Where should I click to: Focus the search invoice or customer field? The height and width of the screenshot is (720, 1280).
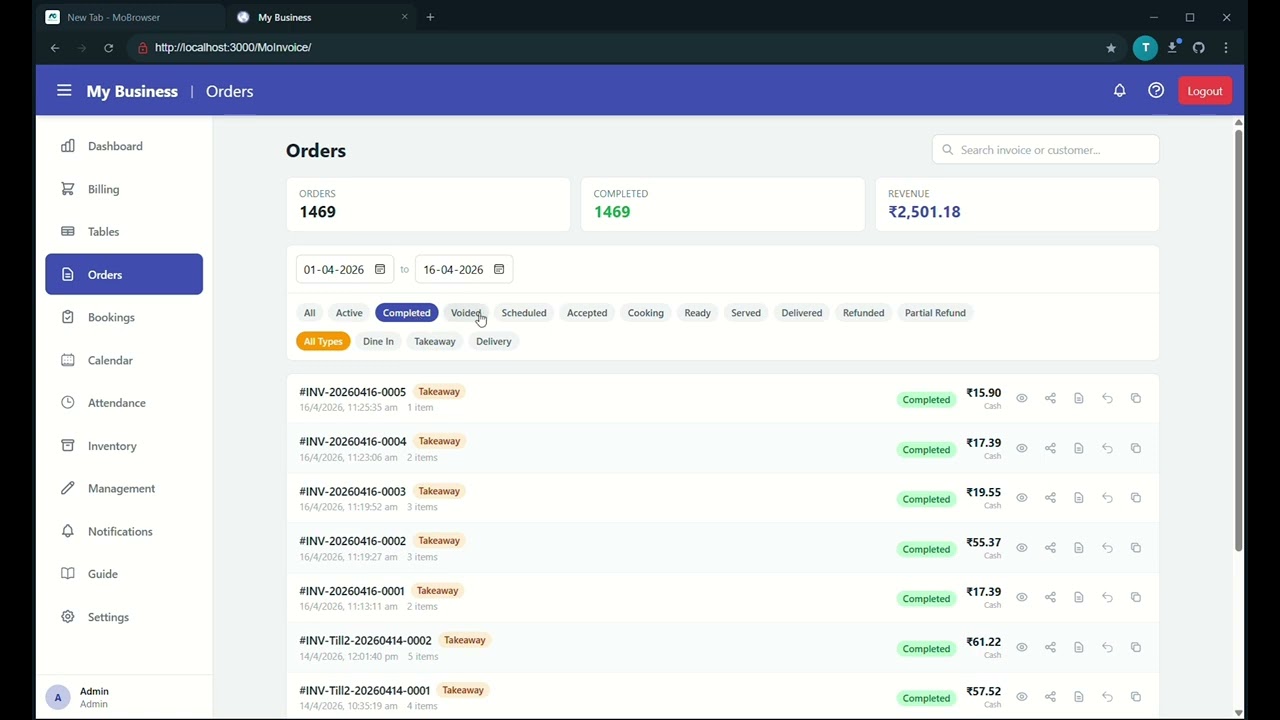click(x=1046, y=150)
